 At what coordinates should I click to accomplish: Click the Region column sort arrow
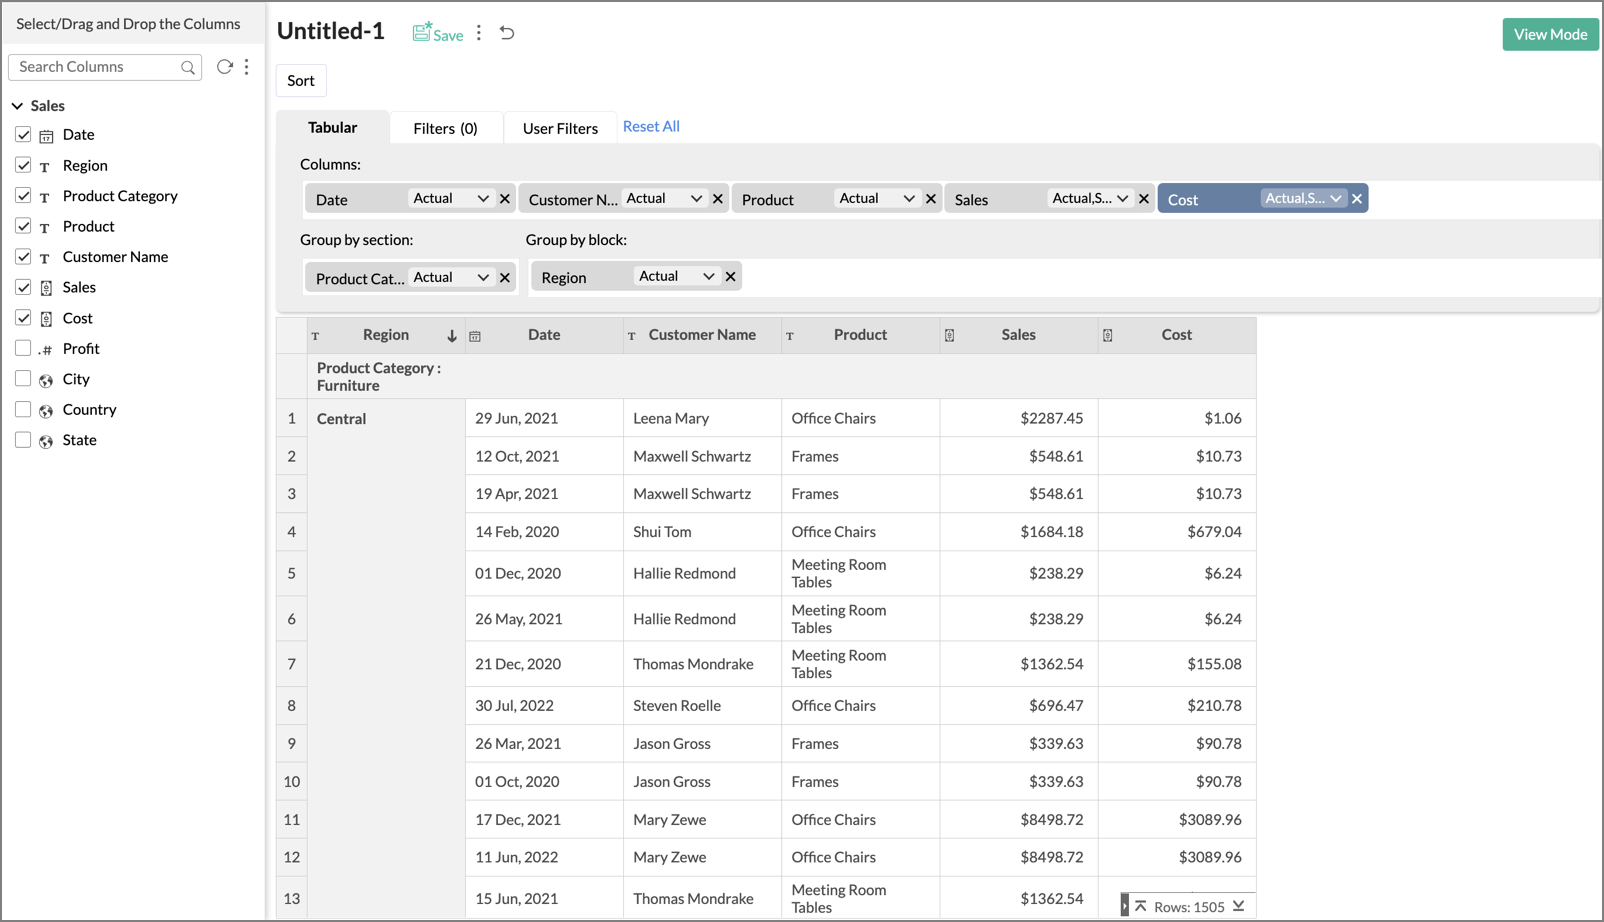pyautogui.click(x=452, y=336)
